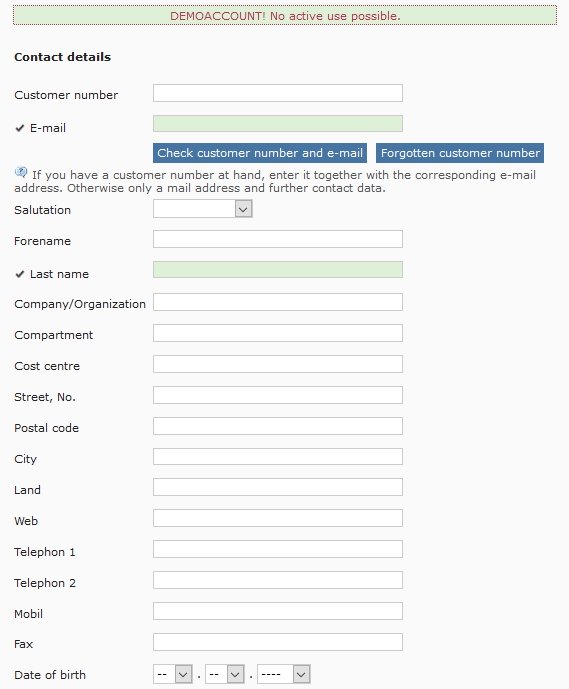Click Check customer number and e-mail button

[x=260, y=153]
